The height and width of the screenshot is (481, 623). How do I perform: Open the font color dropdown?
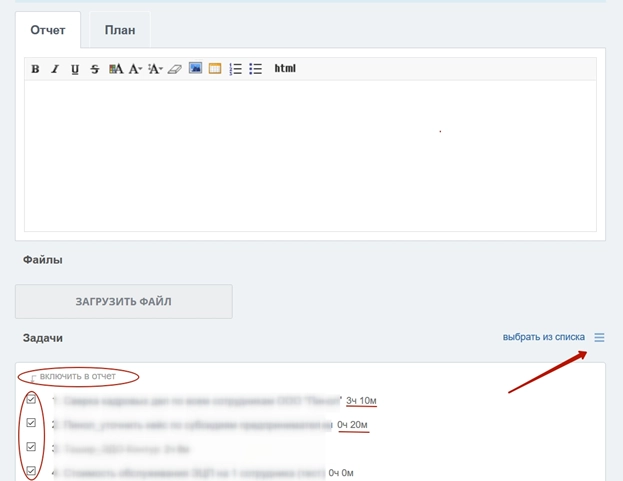[x=155, y=69]
